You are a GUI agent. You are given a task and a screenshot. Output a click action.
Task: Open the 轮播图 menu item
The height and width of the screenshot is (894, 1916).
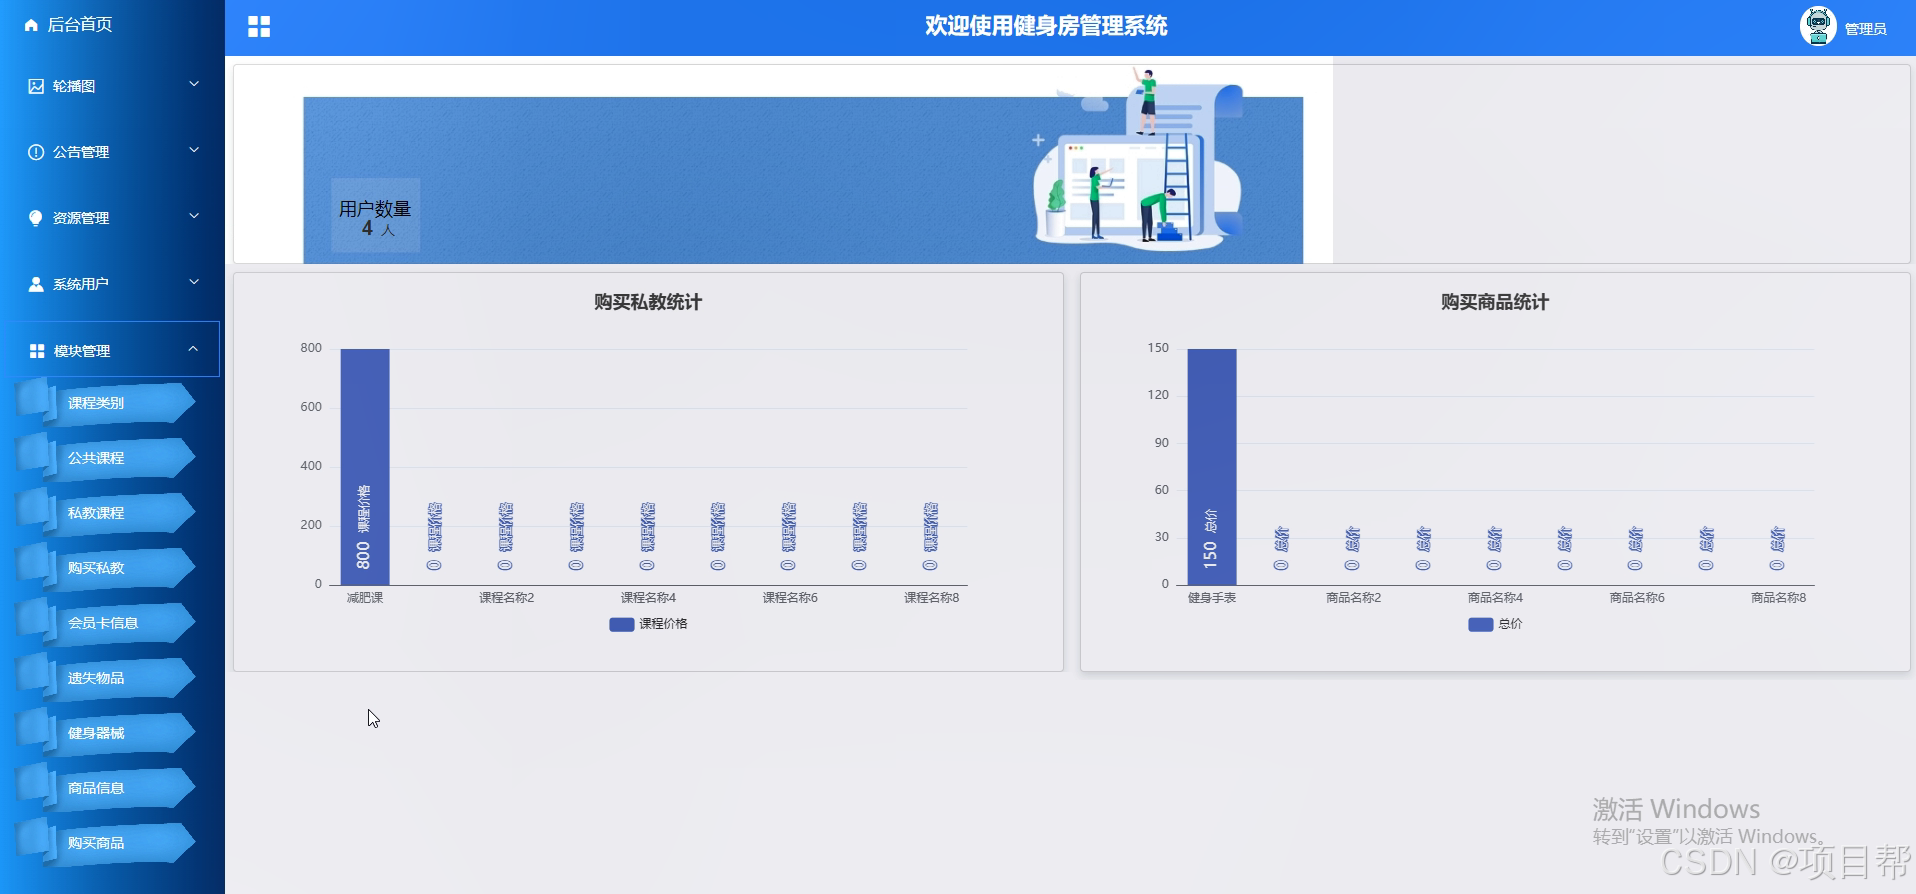pyautogui.click(x=112, y=86)
